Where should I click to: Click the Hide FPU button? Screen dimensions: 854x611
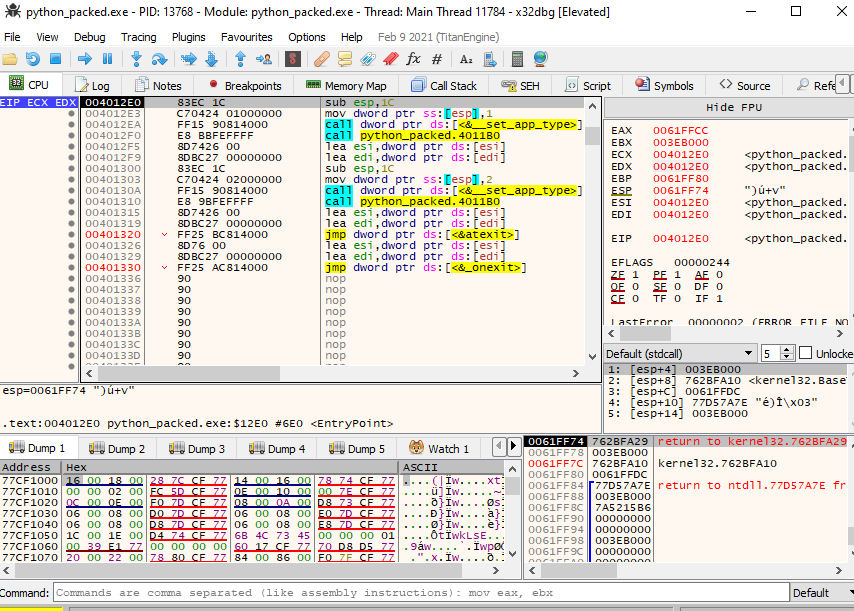733,107
